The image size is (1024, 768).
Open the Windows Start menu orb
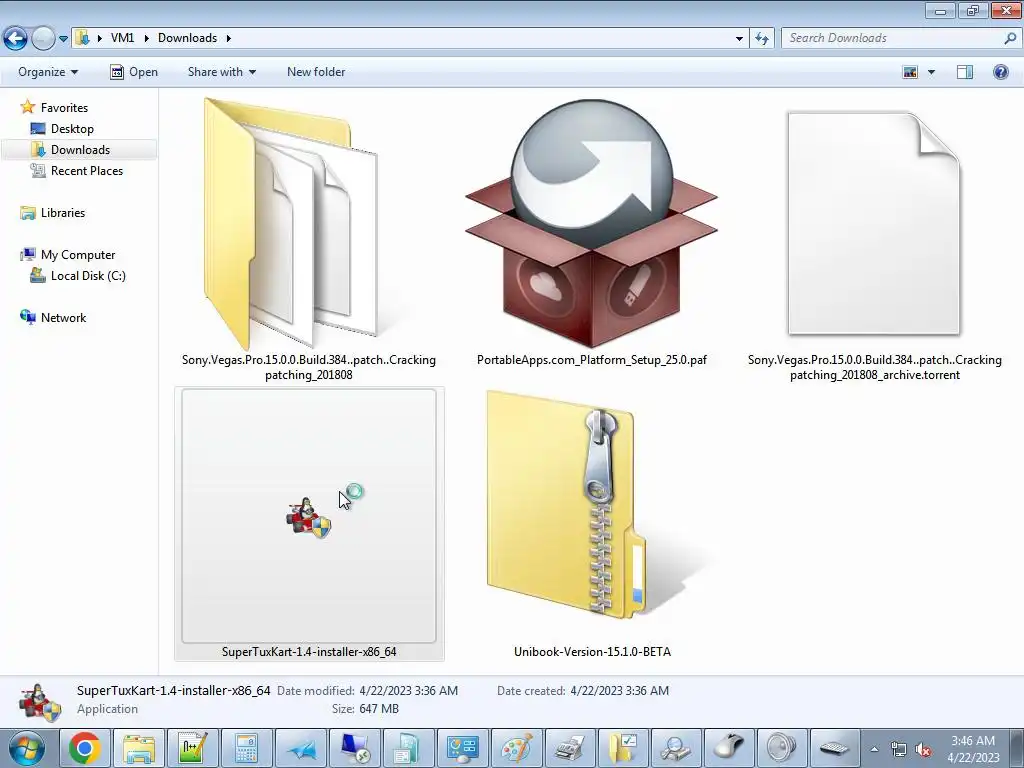click(x=27, y=748)
